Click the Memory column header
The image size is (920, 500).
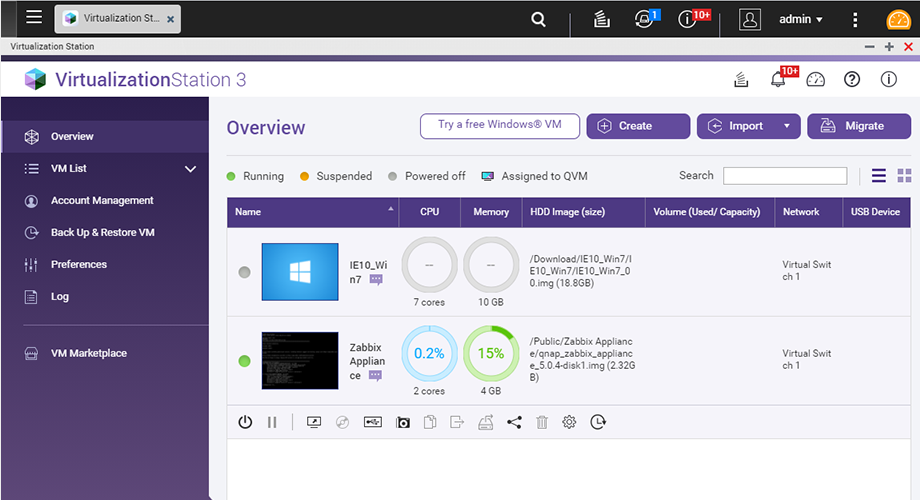tap(491, 212)
